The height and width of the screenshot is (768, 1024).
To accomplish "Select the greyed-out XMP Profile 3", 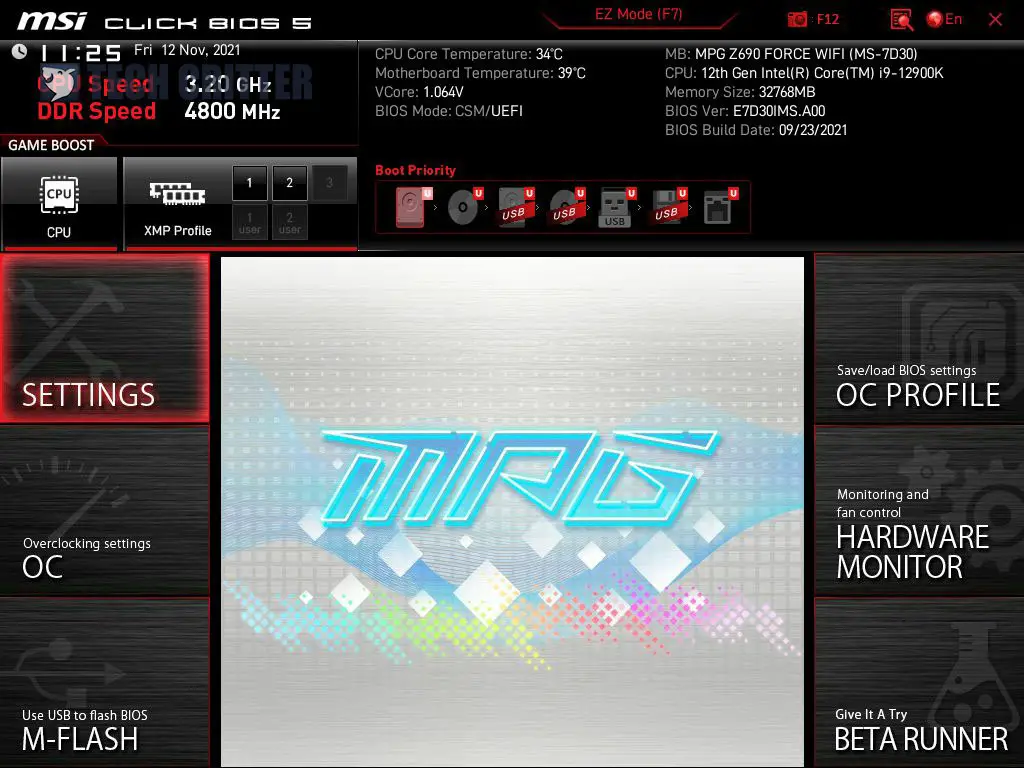I will [329, 183].
